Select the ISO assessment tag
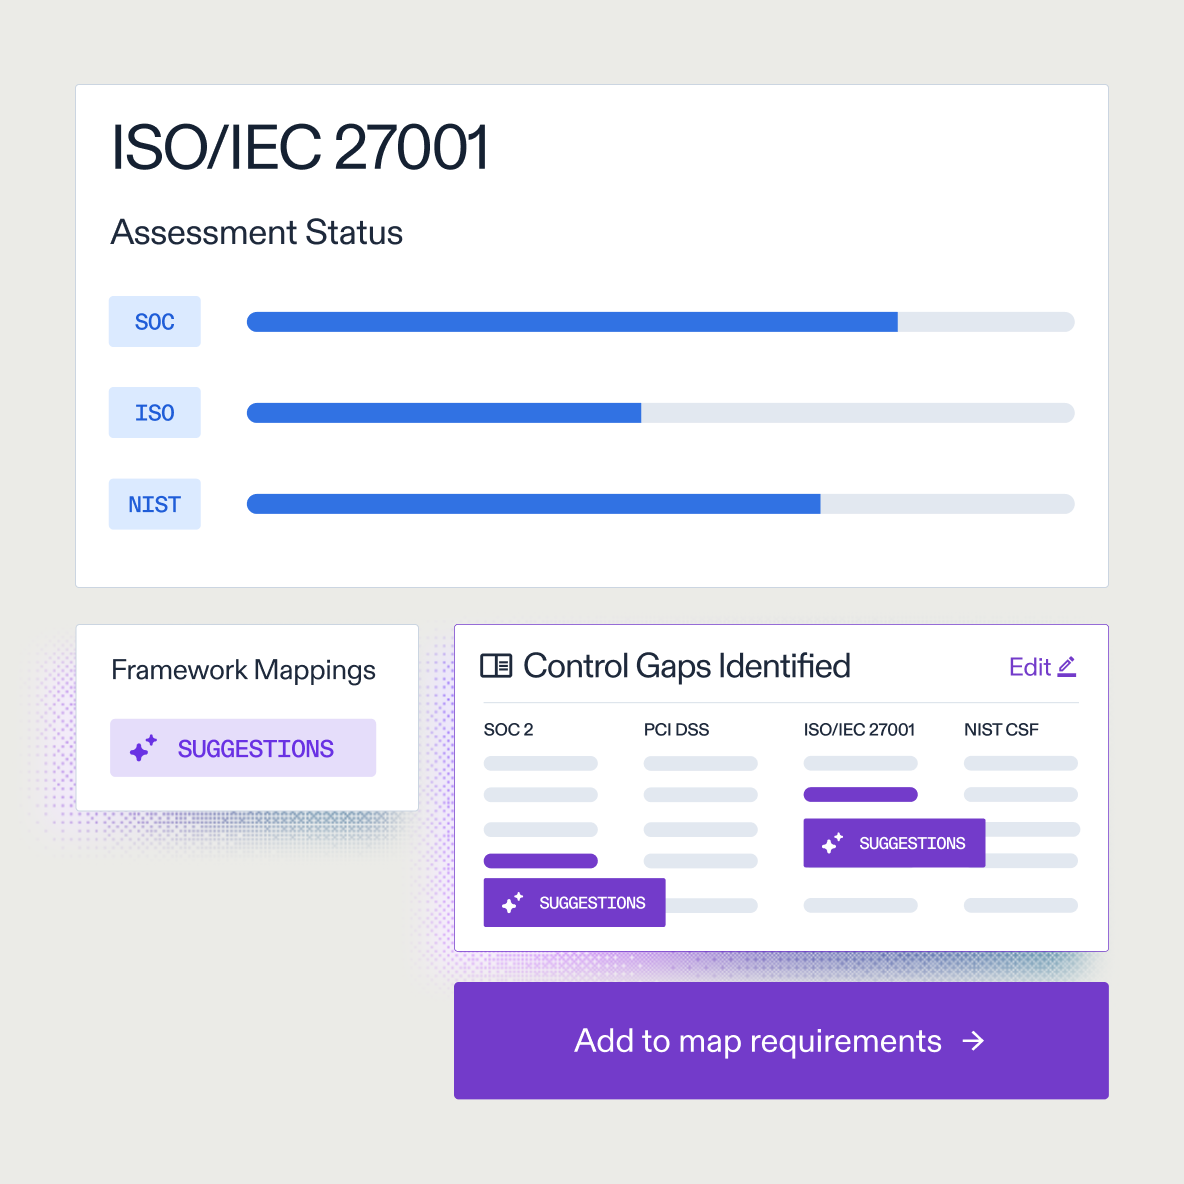Screen dimensions: 1184x1184 [x=155, y=413]
